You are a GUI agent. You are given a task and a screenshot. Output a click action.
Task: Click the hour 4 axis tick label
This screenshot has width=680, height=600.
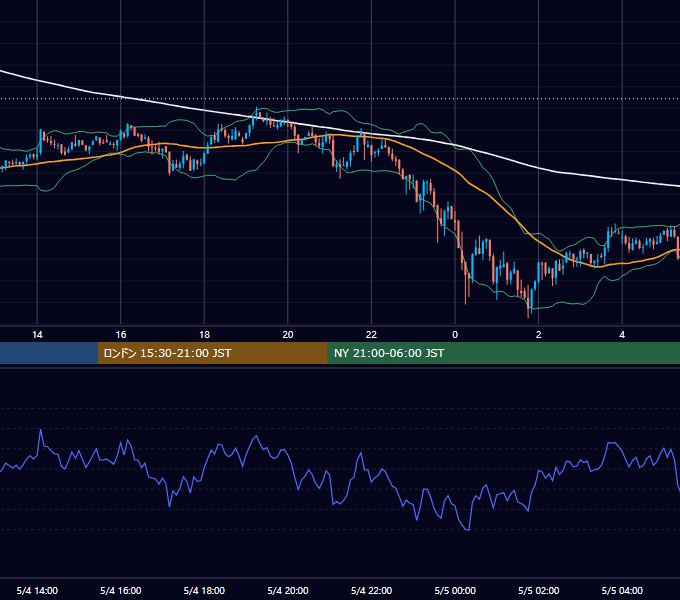click(622, 335)
